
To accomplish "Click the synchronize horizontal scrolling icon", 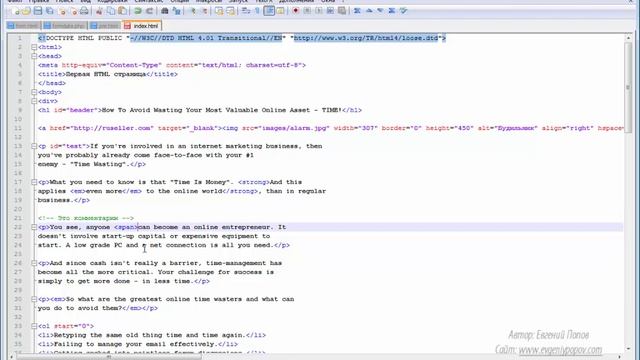I will (x=231, y=11).
